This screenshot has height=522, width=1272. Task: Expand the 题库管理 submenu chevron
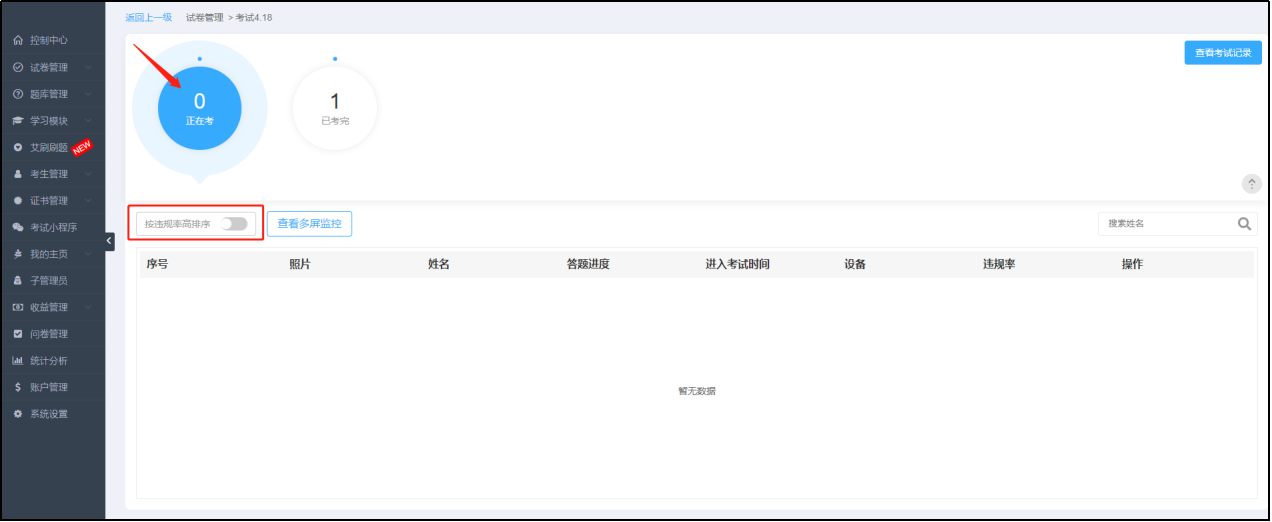[x=88, y=94]
